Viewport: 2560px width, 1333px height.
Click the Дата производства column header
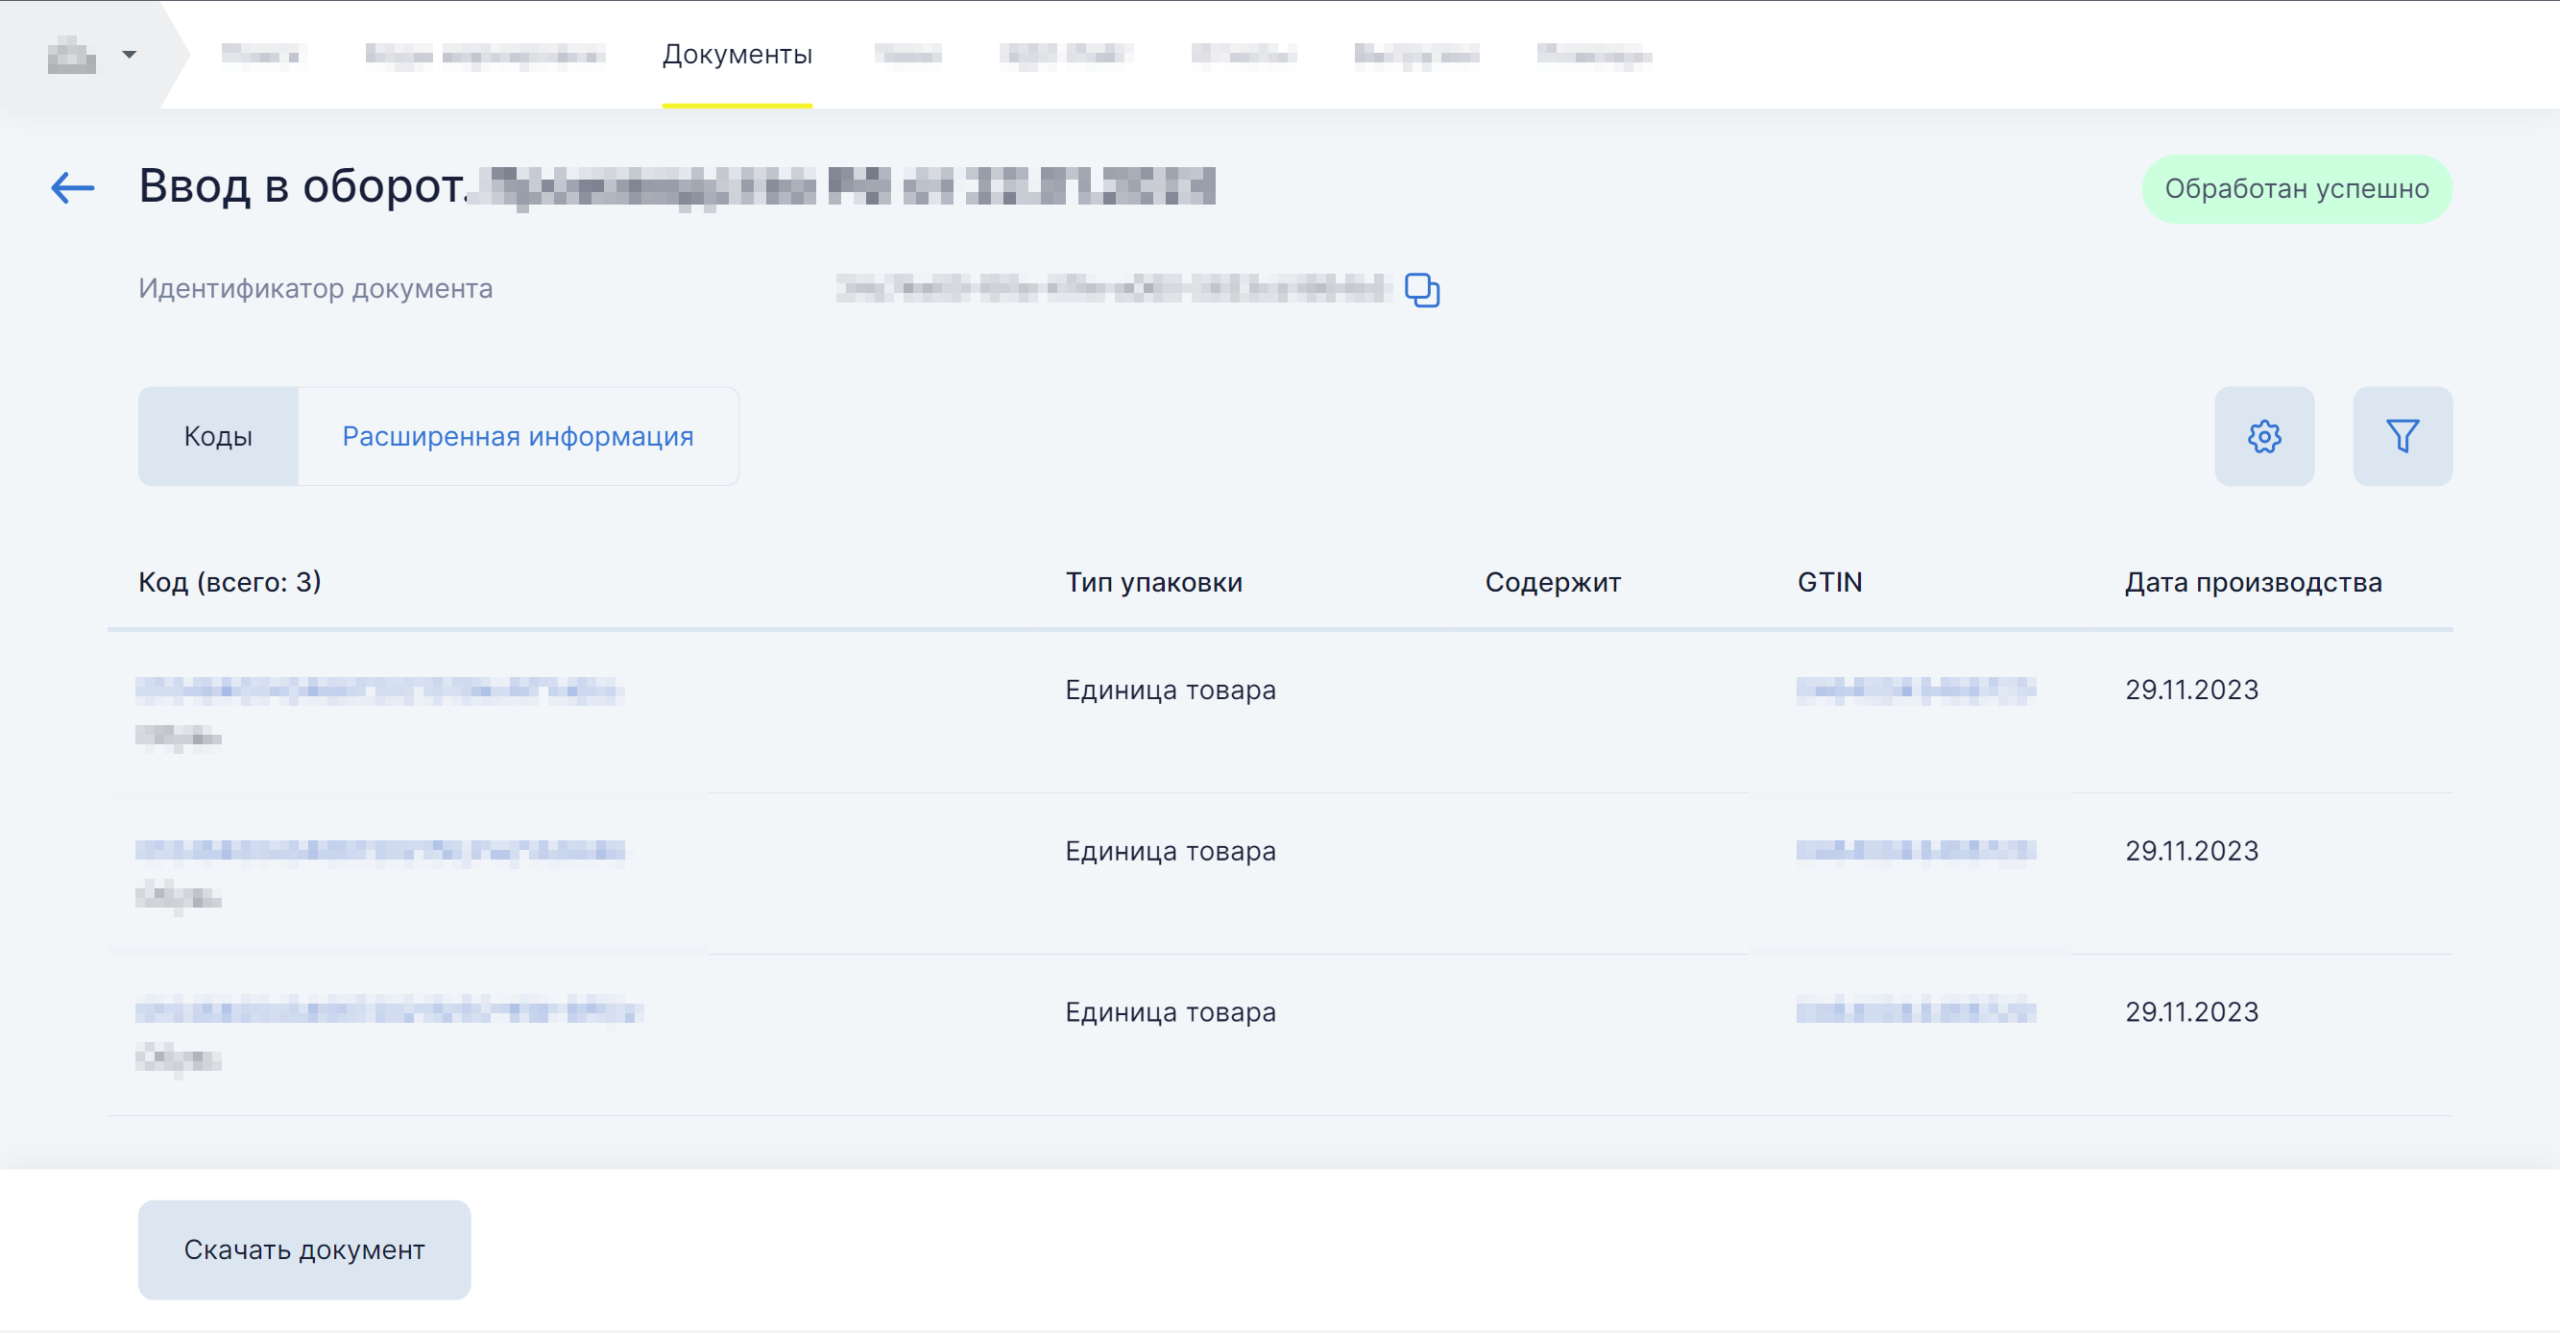click(x=2253, y=582)
